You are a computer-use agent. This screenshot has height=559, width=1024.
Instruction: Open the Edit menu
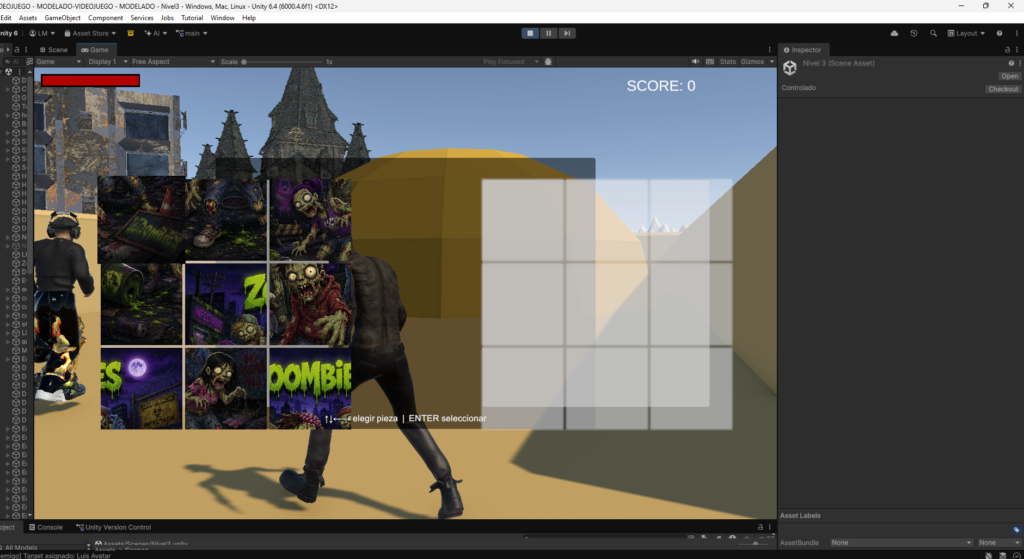(x=6, y=18)
